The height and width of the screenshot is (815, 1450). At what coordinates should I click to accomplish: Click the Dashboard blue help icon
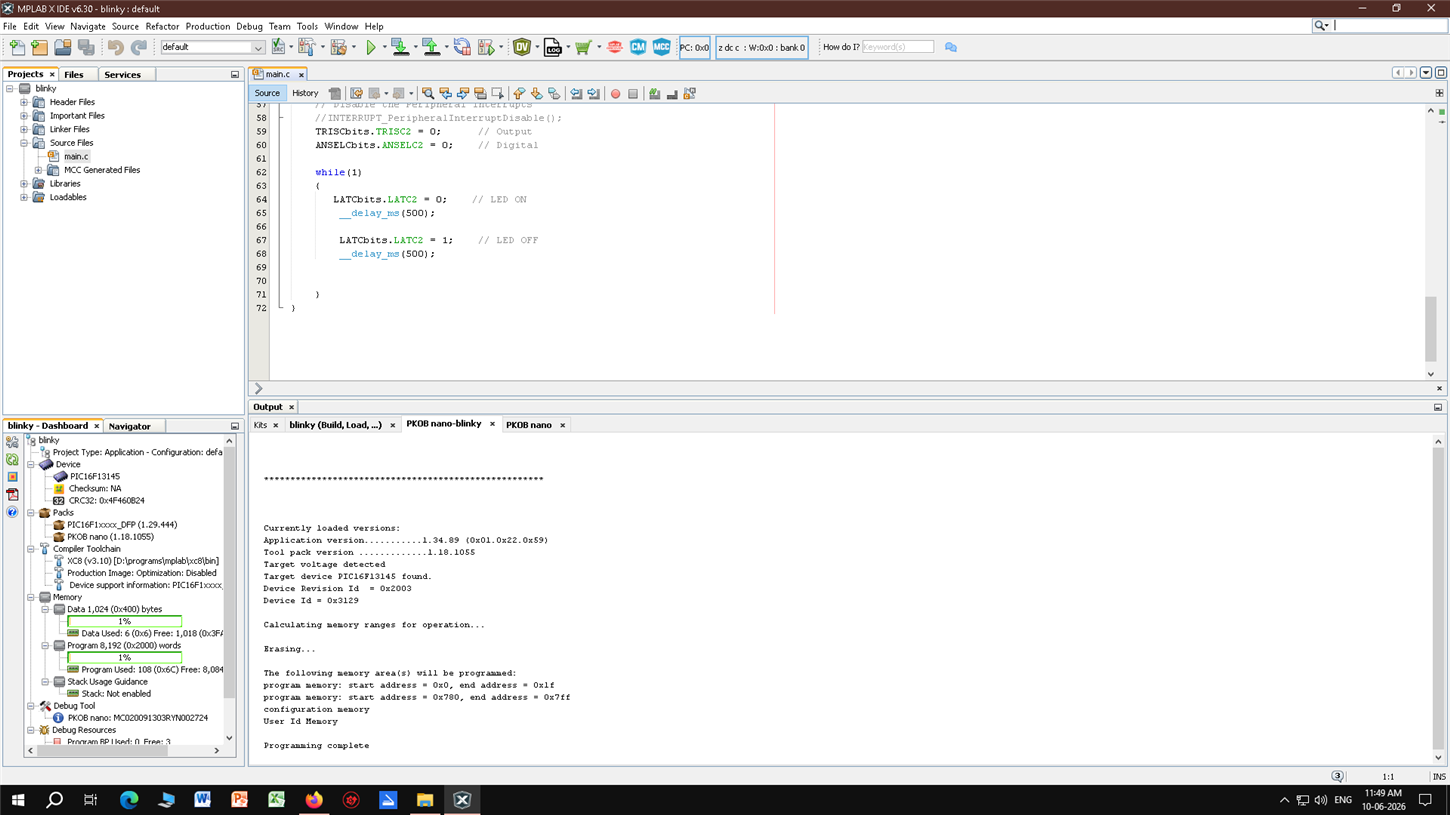pyautogui.click(x=12, y=512)
